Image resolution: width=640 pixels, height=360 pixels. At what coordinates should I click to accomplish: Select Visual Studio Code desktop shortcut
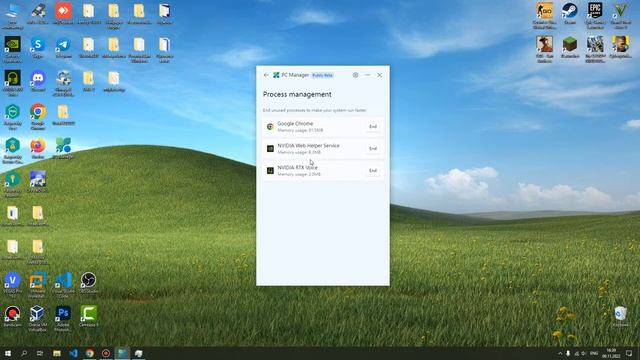click(63, 284)
